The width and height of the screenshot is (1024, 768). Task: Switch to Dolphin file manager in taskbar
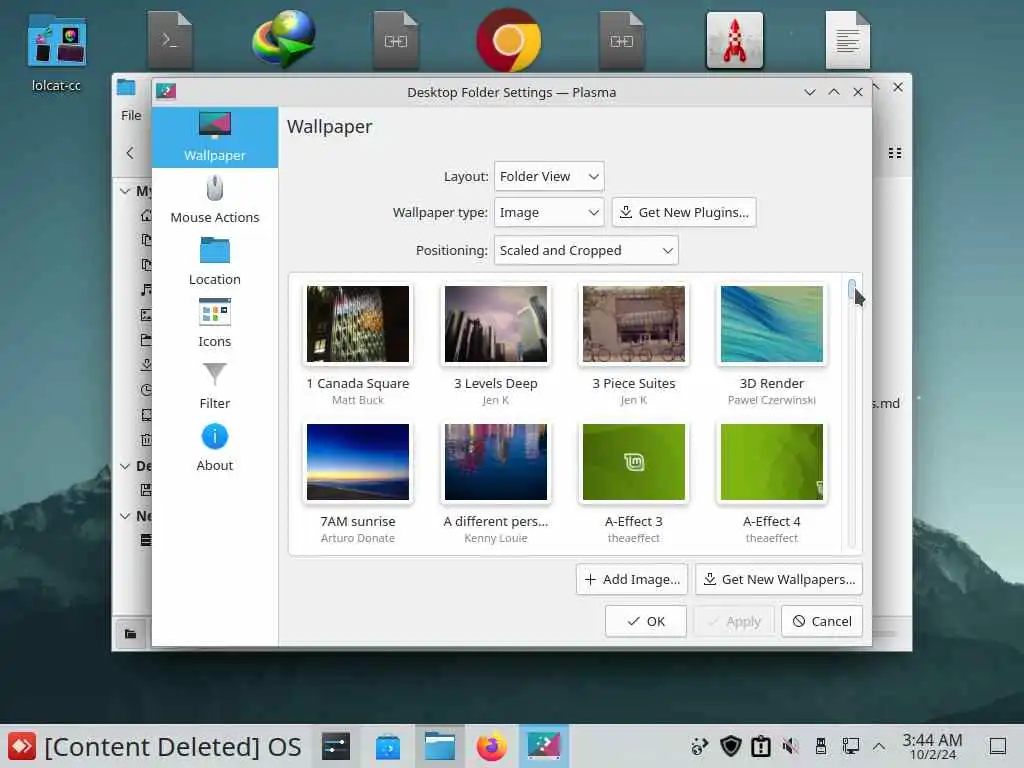(440, 746)
